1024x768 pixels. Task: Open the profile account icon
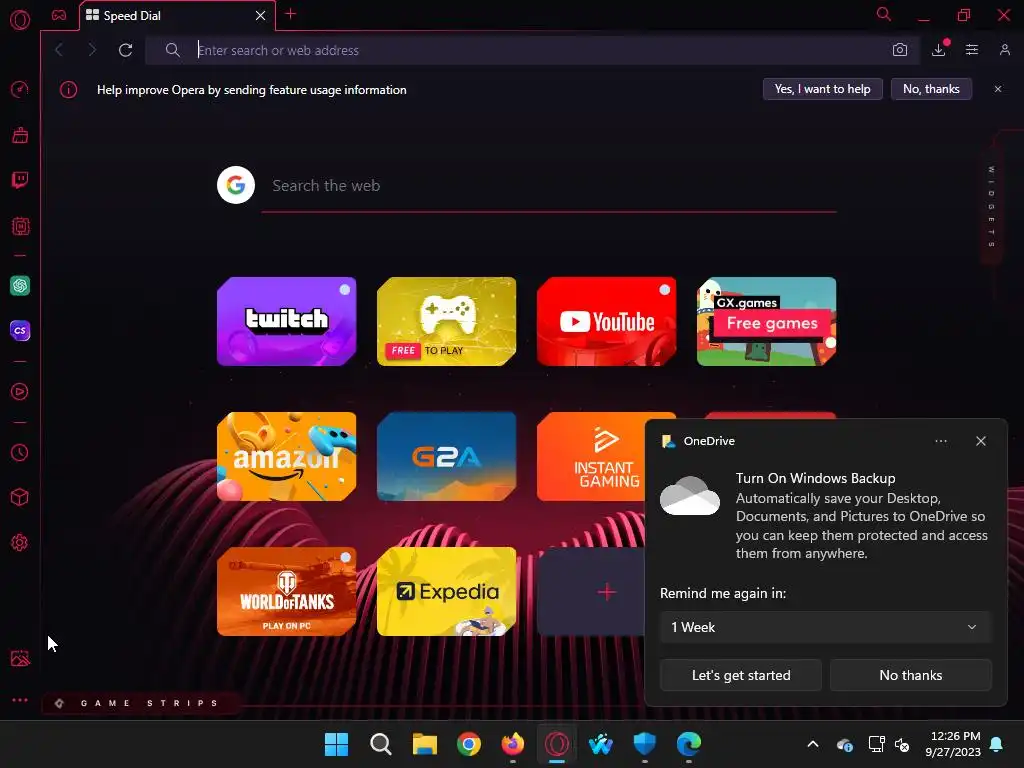[1005, 50]
